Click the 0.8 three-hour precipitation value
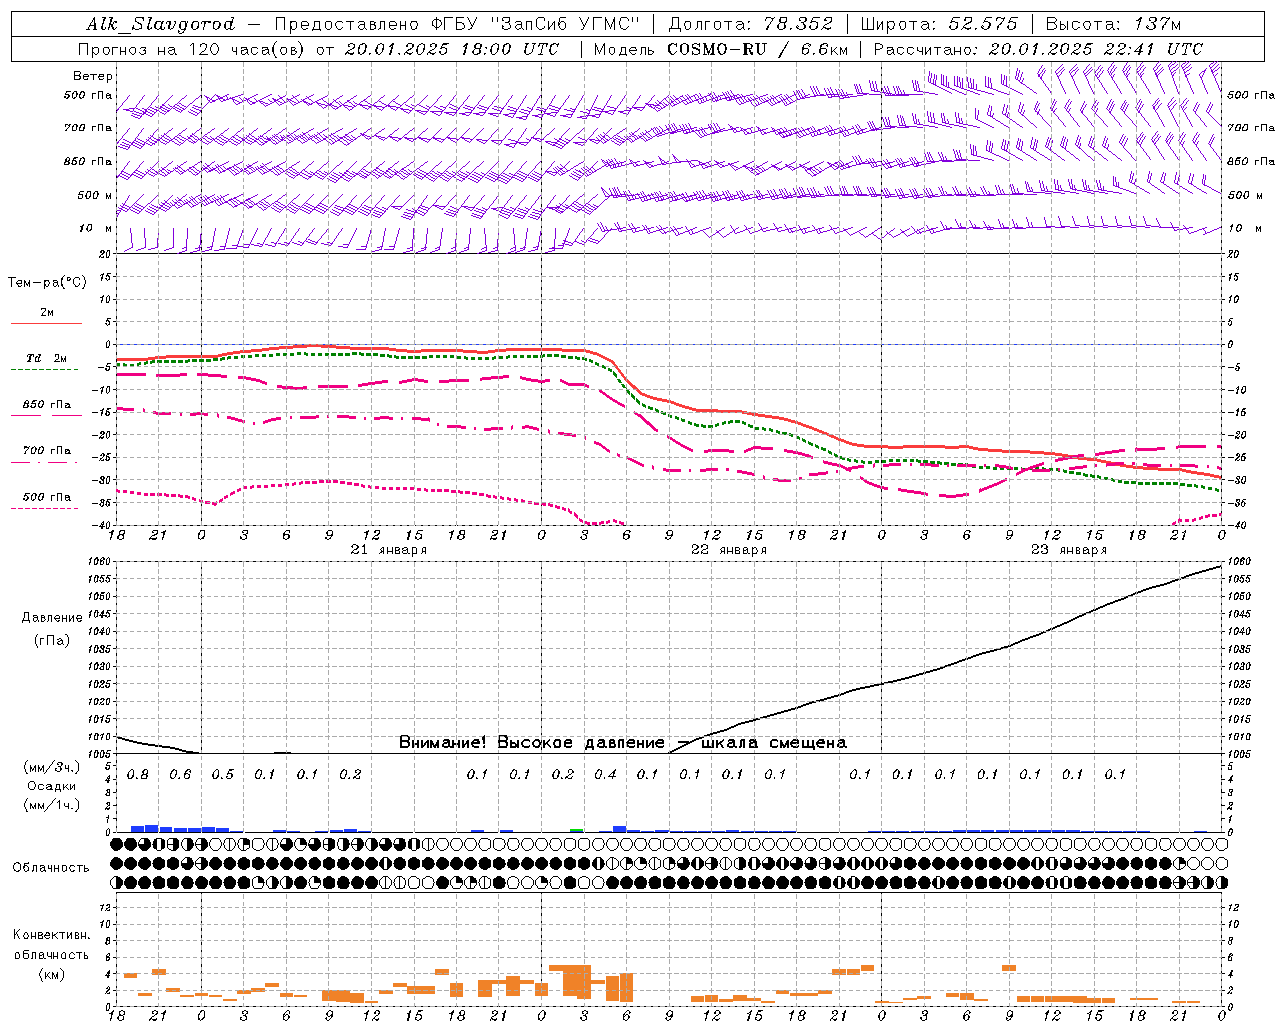This screenshot has height=1024, width=1280. point(138,775)
